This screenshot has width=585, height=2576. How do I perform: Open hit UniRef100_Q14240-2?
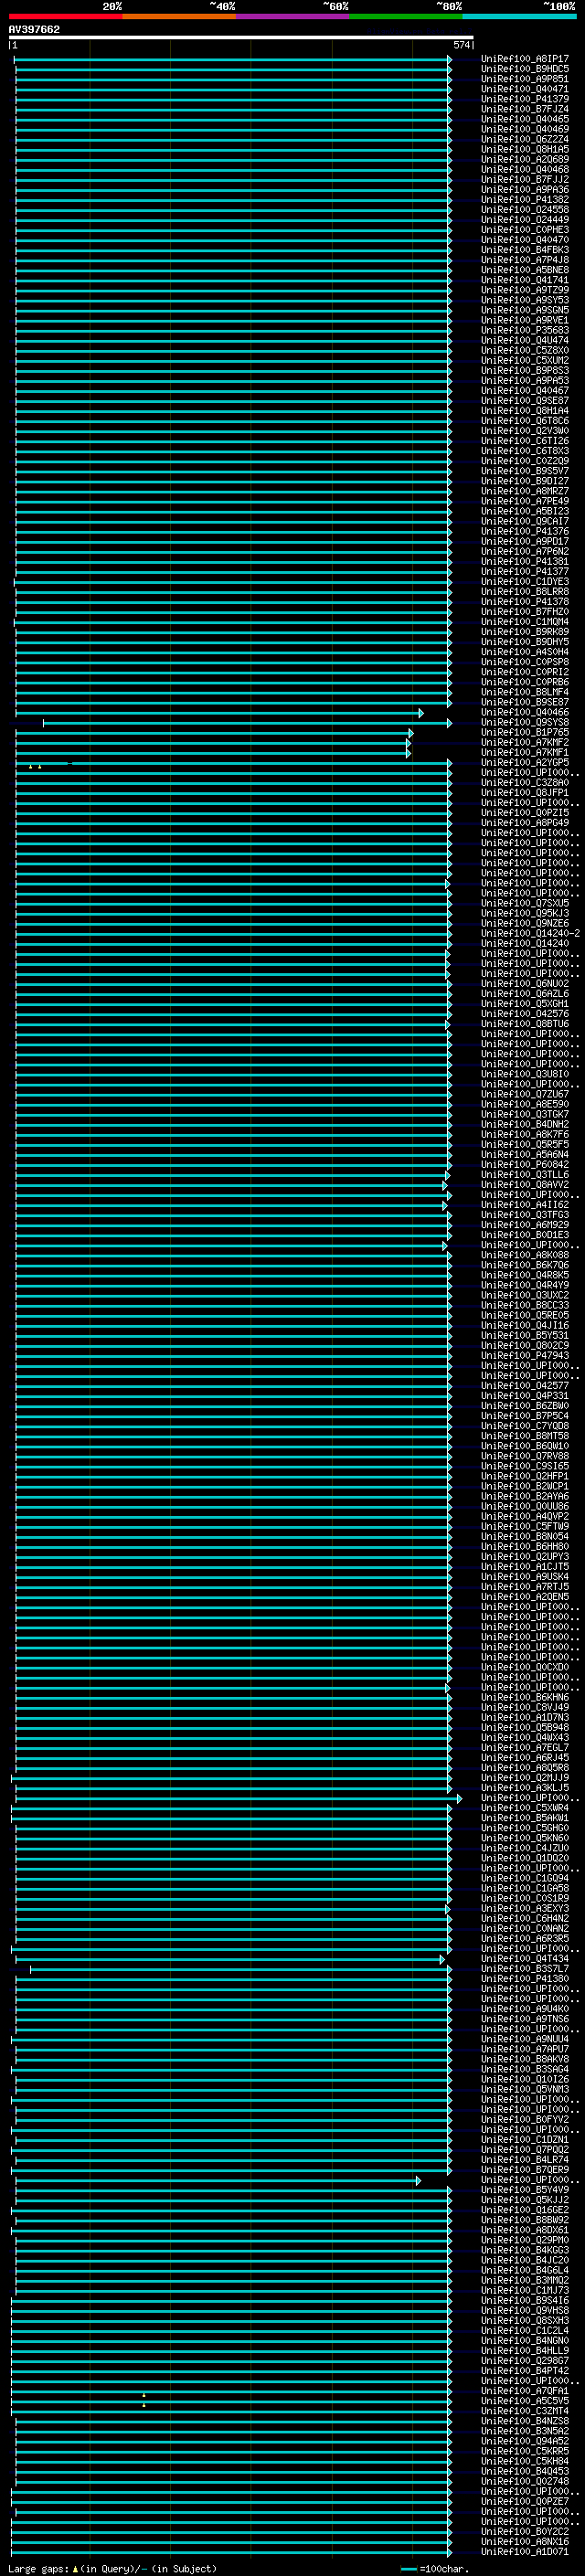[530, 933]
